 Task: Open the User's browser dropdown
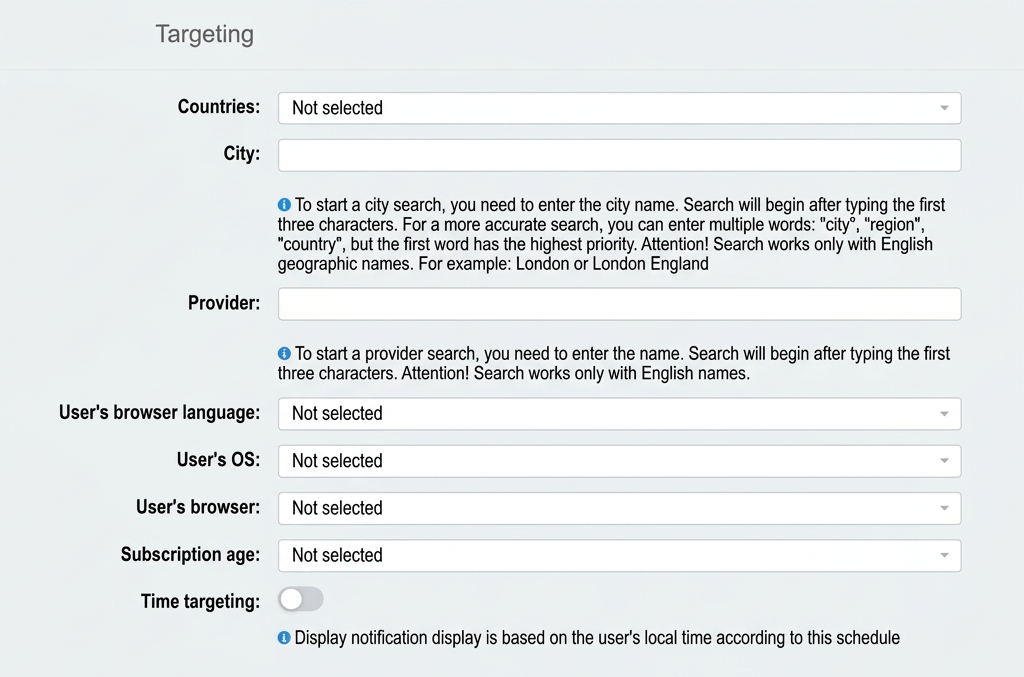pos(619,508)
